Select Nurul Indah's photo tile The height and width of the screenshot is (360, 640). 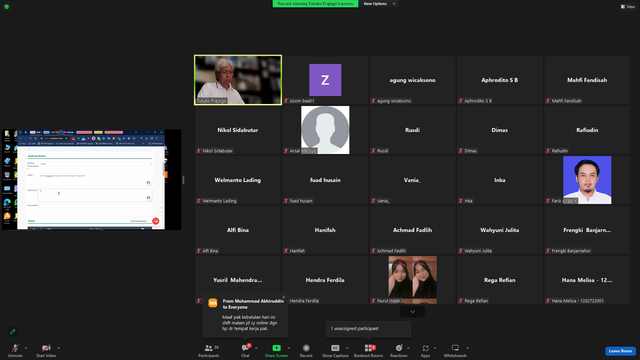click(x=413, y=280)
